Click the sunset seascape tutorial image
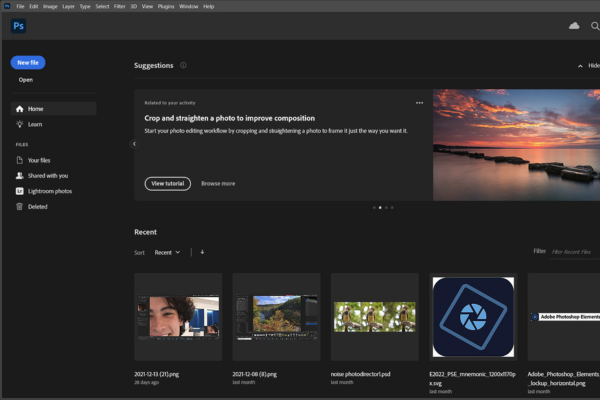 (516, 145)
